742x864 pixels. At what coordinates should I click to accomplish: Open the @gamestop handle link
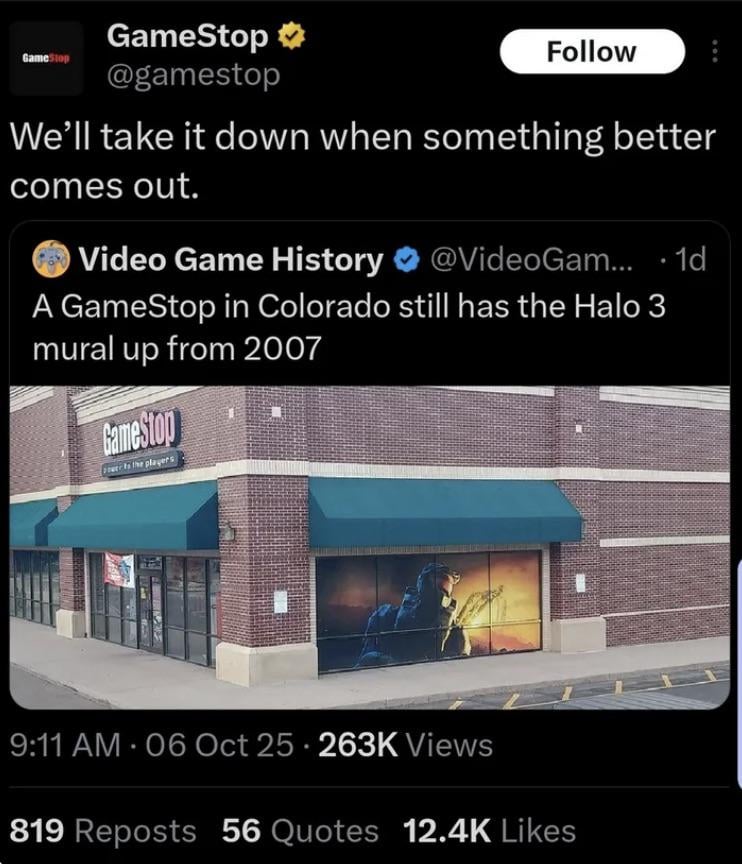[x=193, y=75]
